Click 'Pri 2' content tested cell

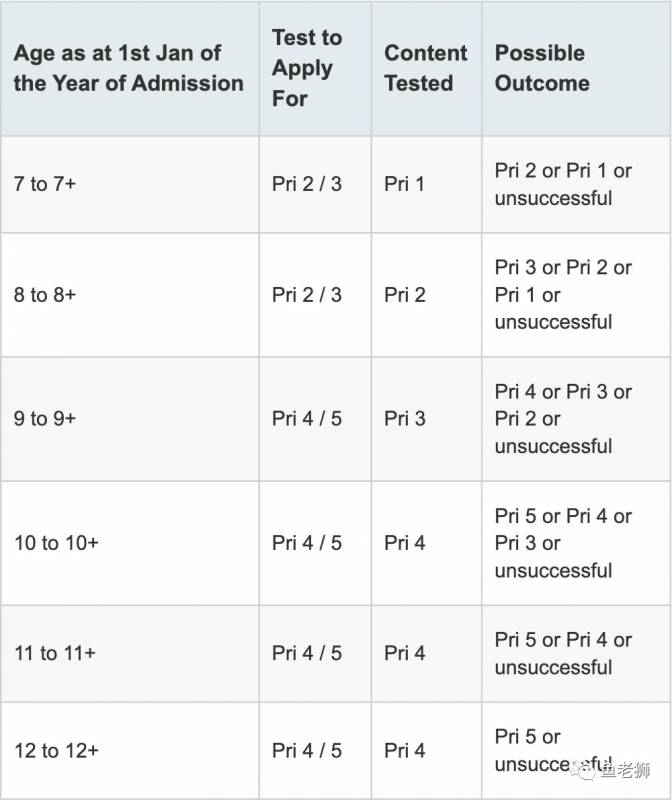pos(404,295)
